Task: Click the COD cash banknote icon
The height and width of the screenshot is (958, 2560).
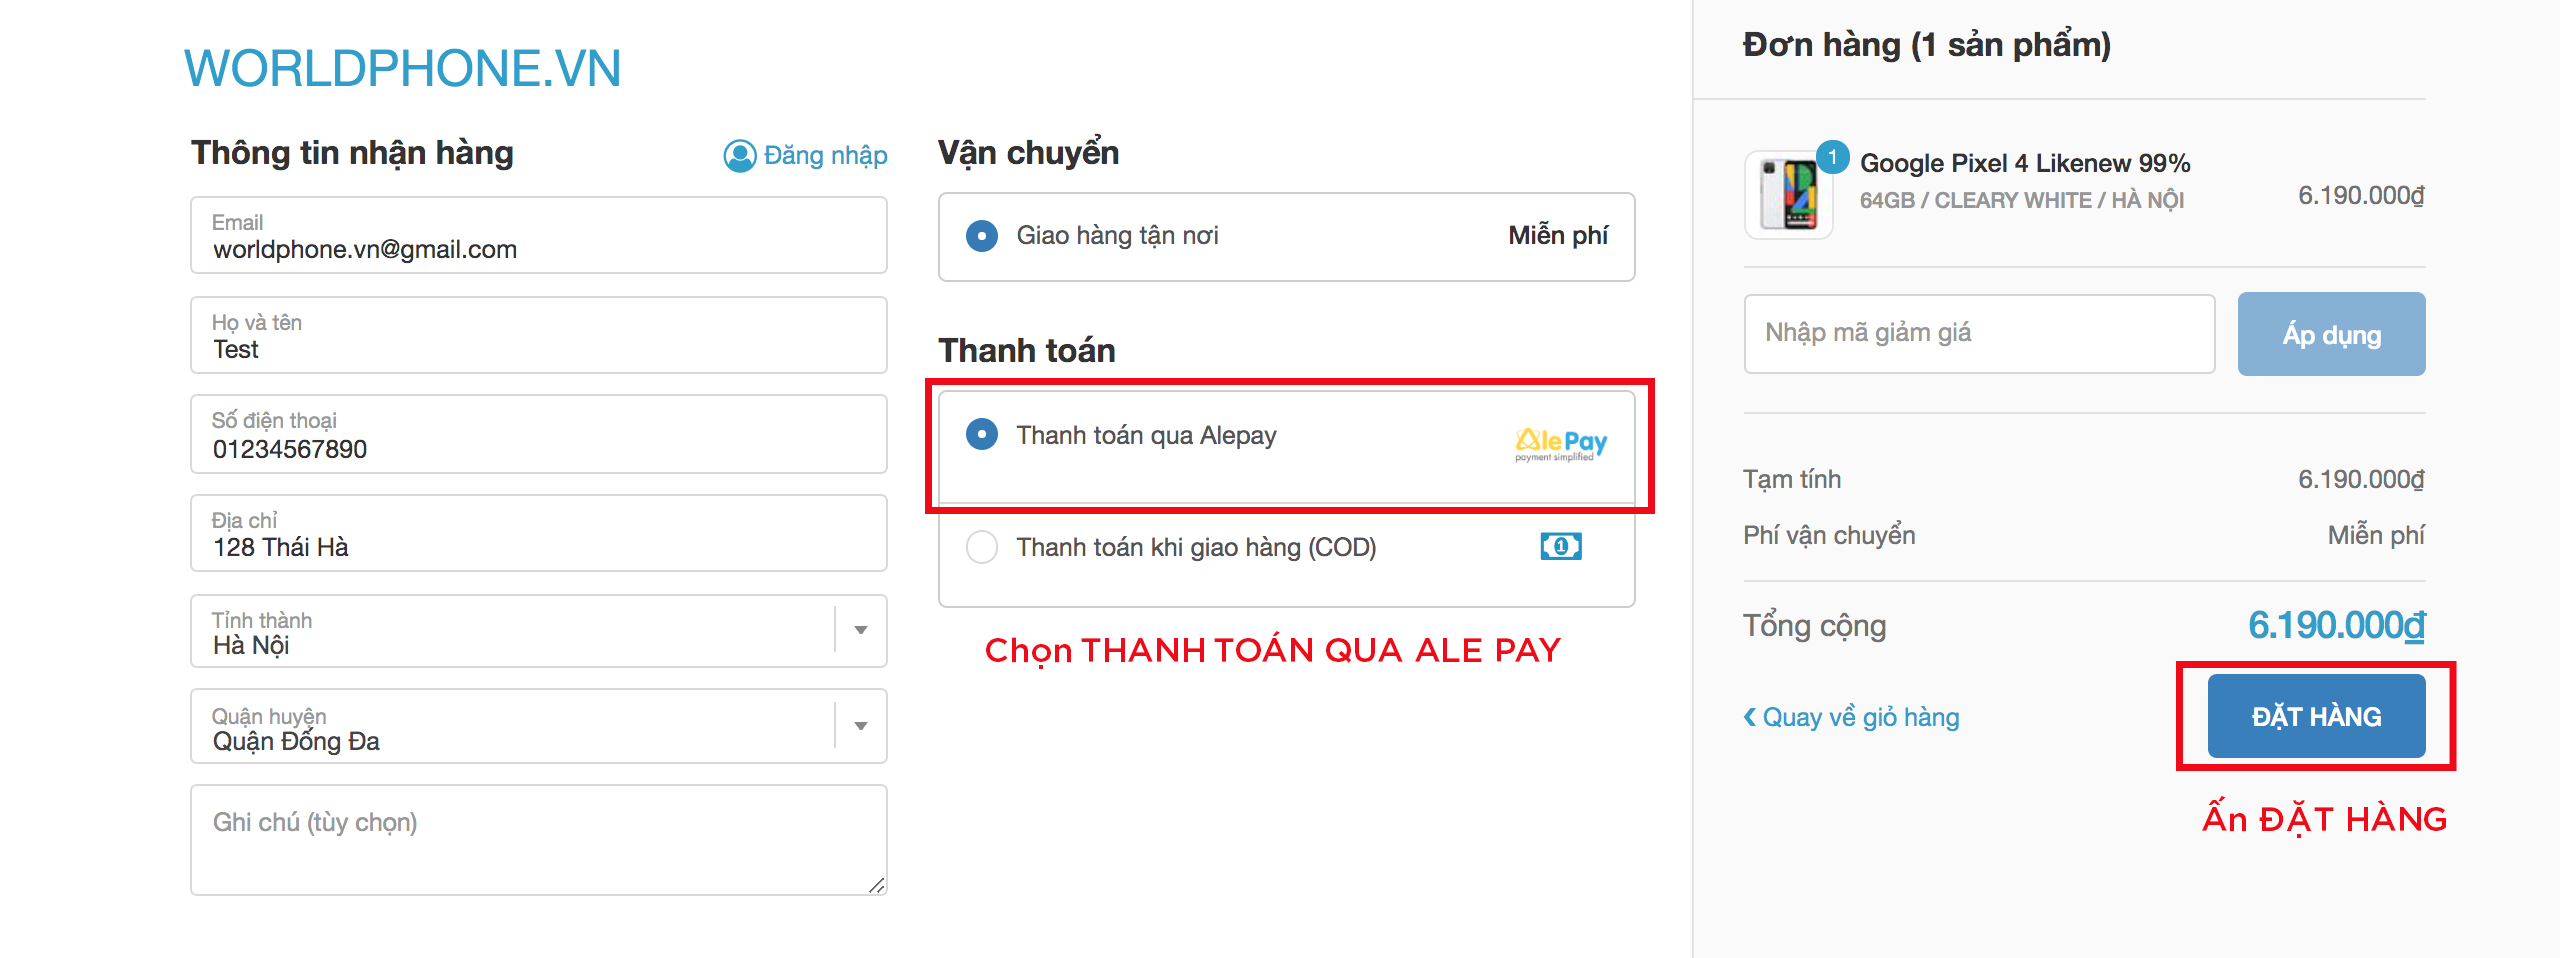Action: coord(1560,546)
